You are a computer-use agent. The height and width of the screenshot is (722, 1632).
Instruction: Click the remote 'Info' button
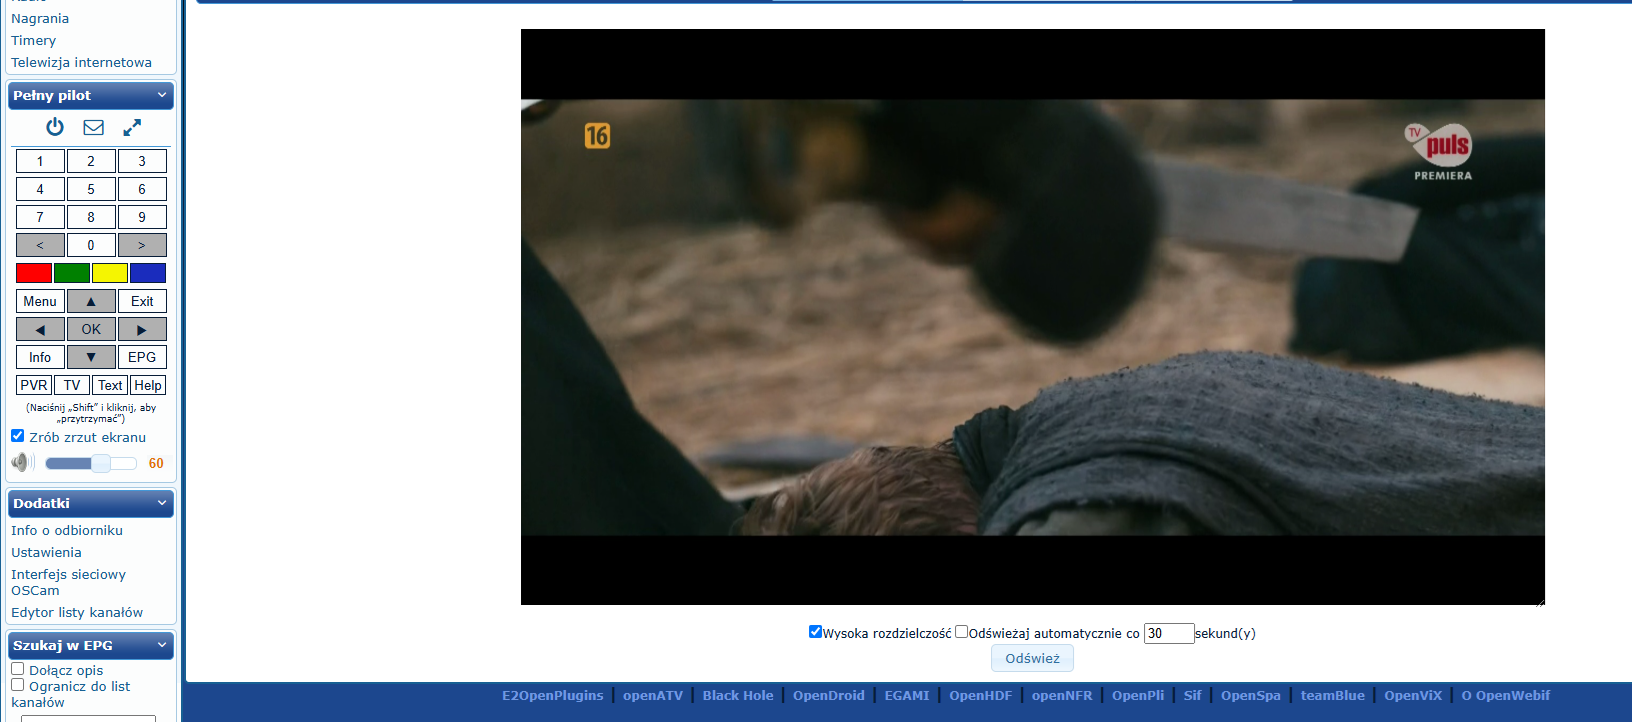[40, 357]
